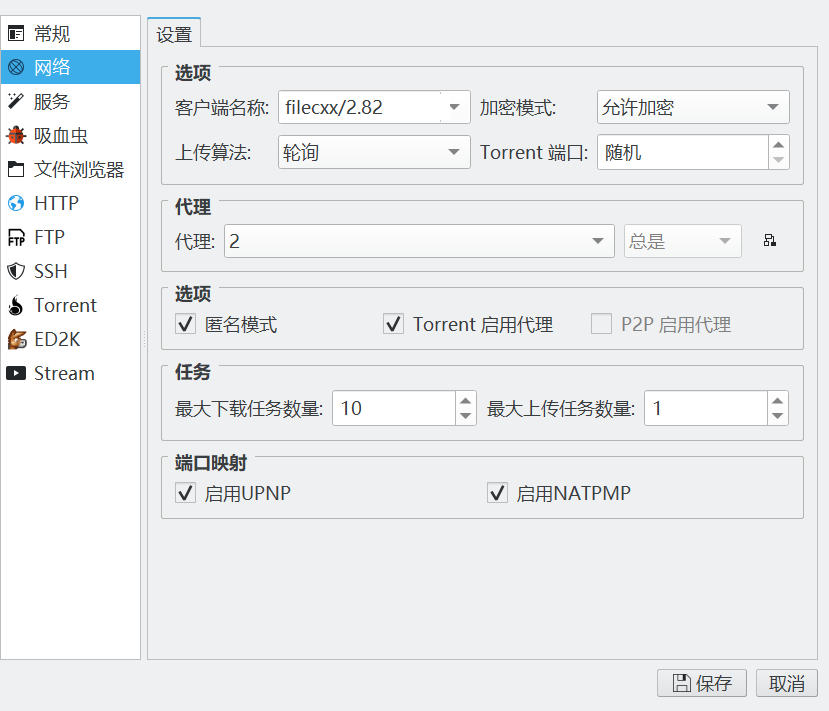Image resolution: width=829 pixels, height=711 pixels.
Task: Disable 启用UPNP checkbox
Action: (x=186, y=493)
